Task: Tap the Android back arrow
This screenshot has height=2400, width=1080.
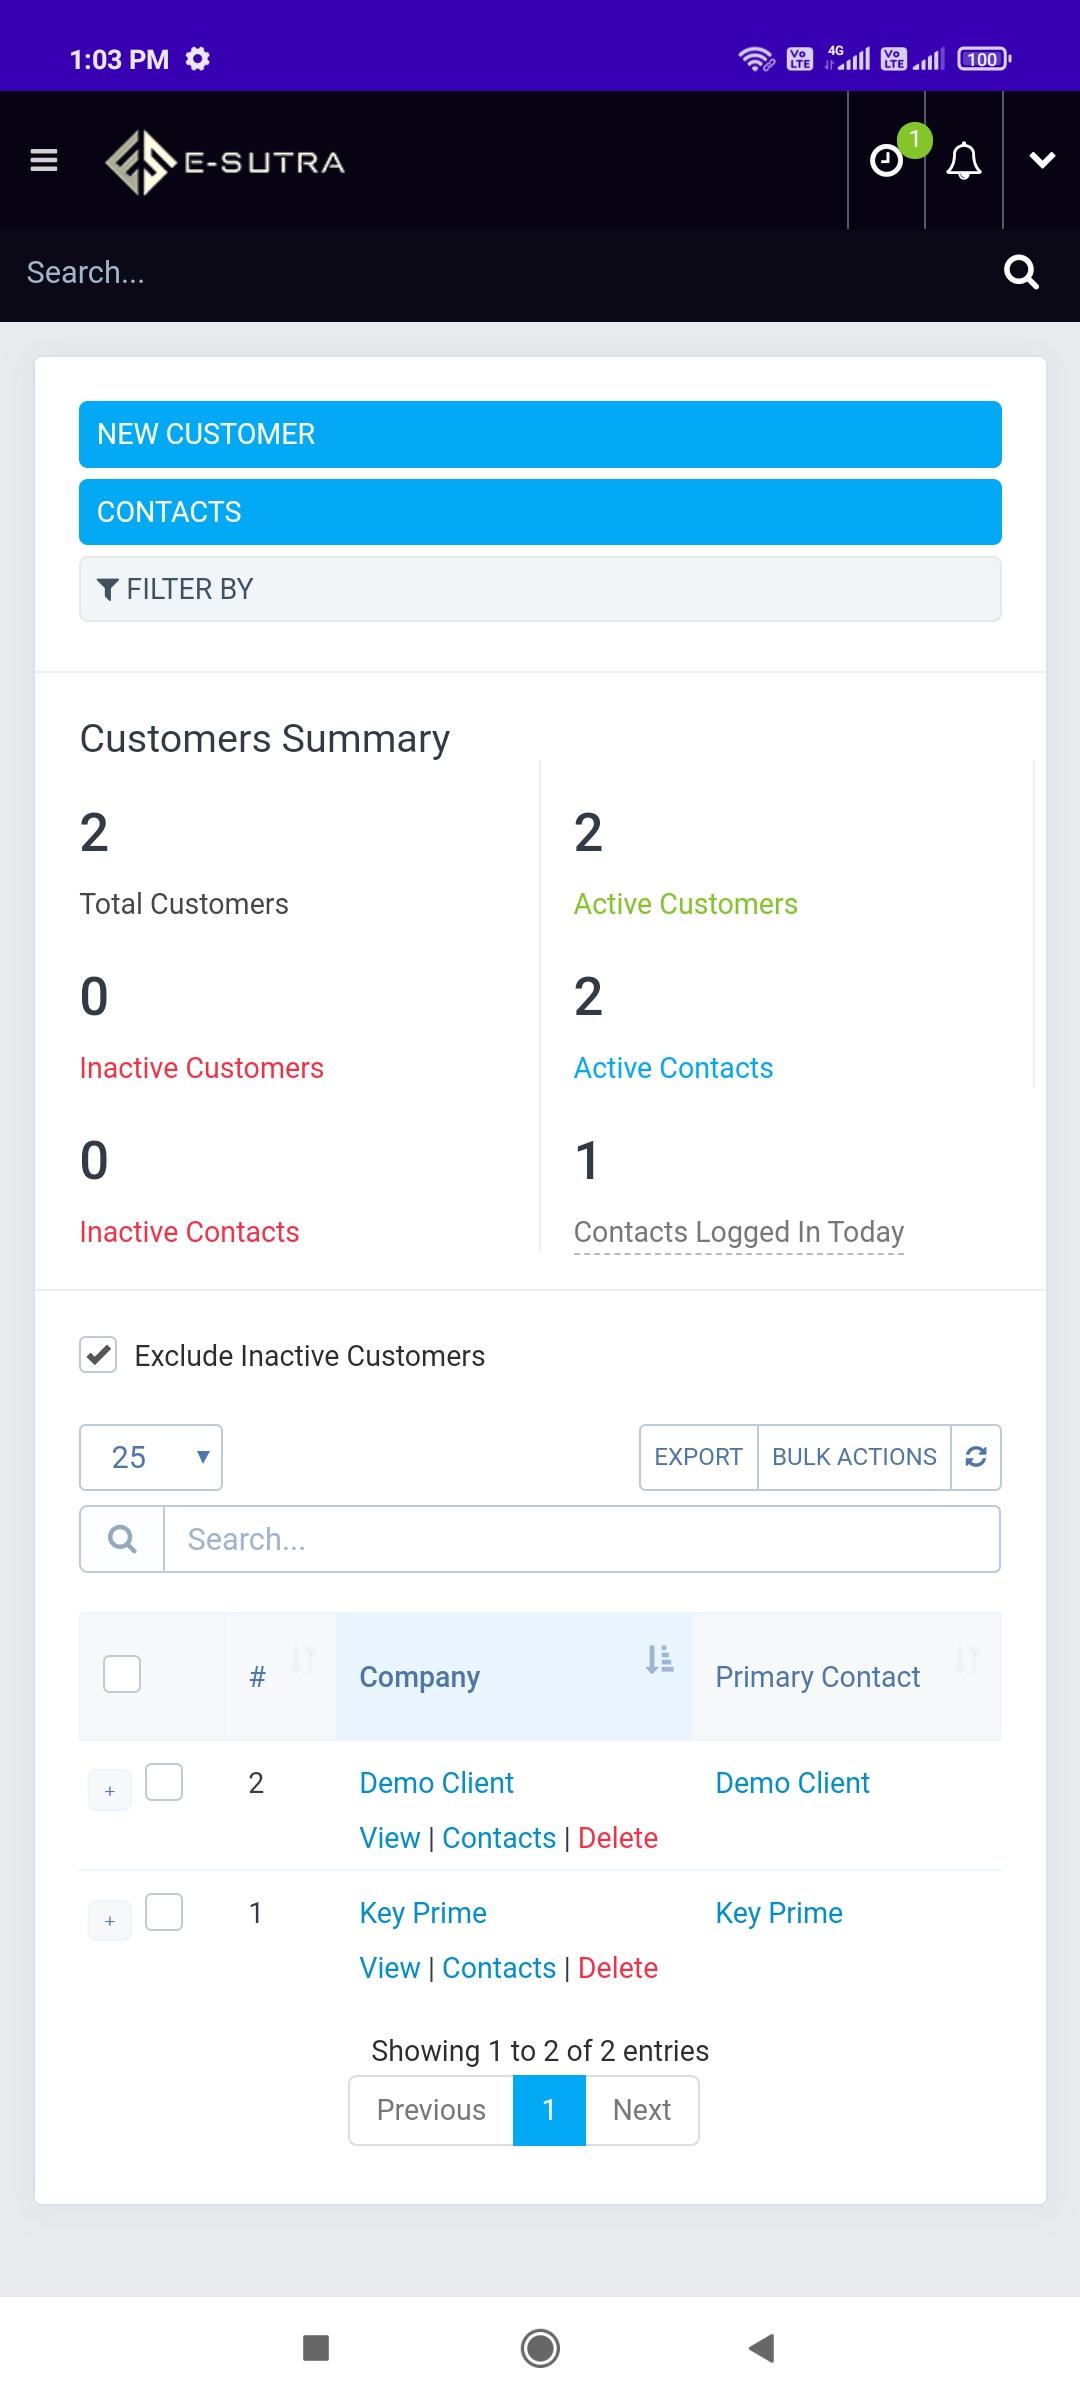Action: point(762,2348)
